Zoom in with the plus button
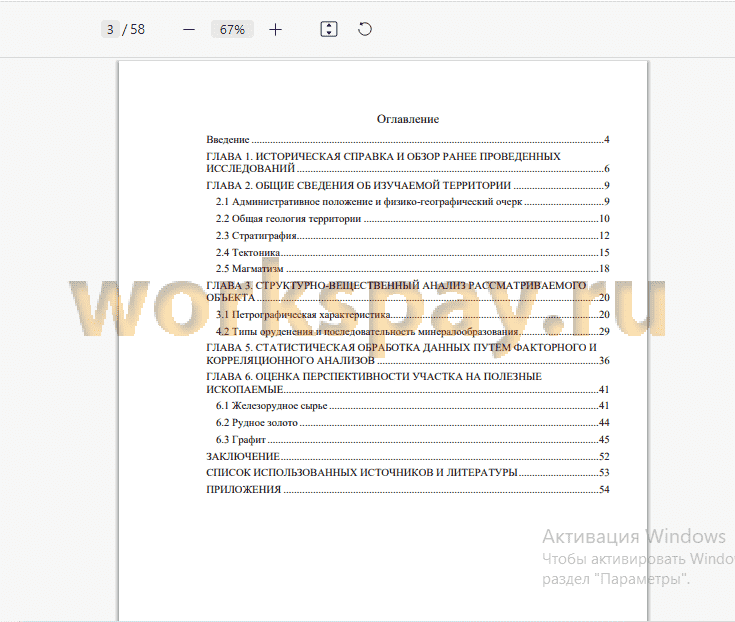This screenshot has height=622, width=735. coord(276,30)
